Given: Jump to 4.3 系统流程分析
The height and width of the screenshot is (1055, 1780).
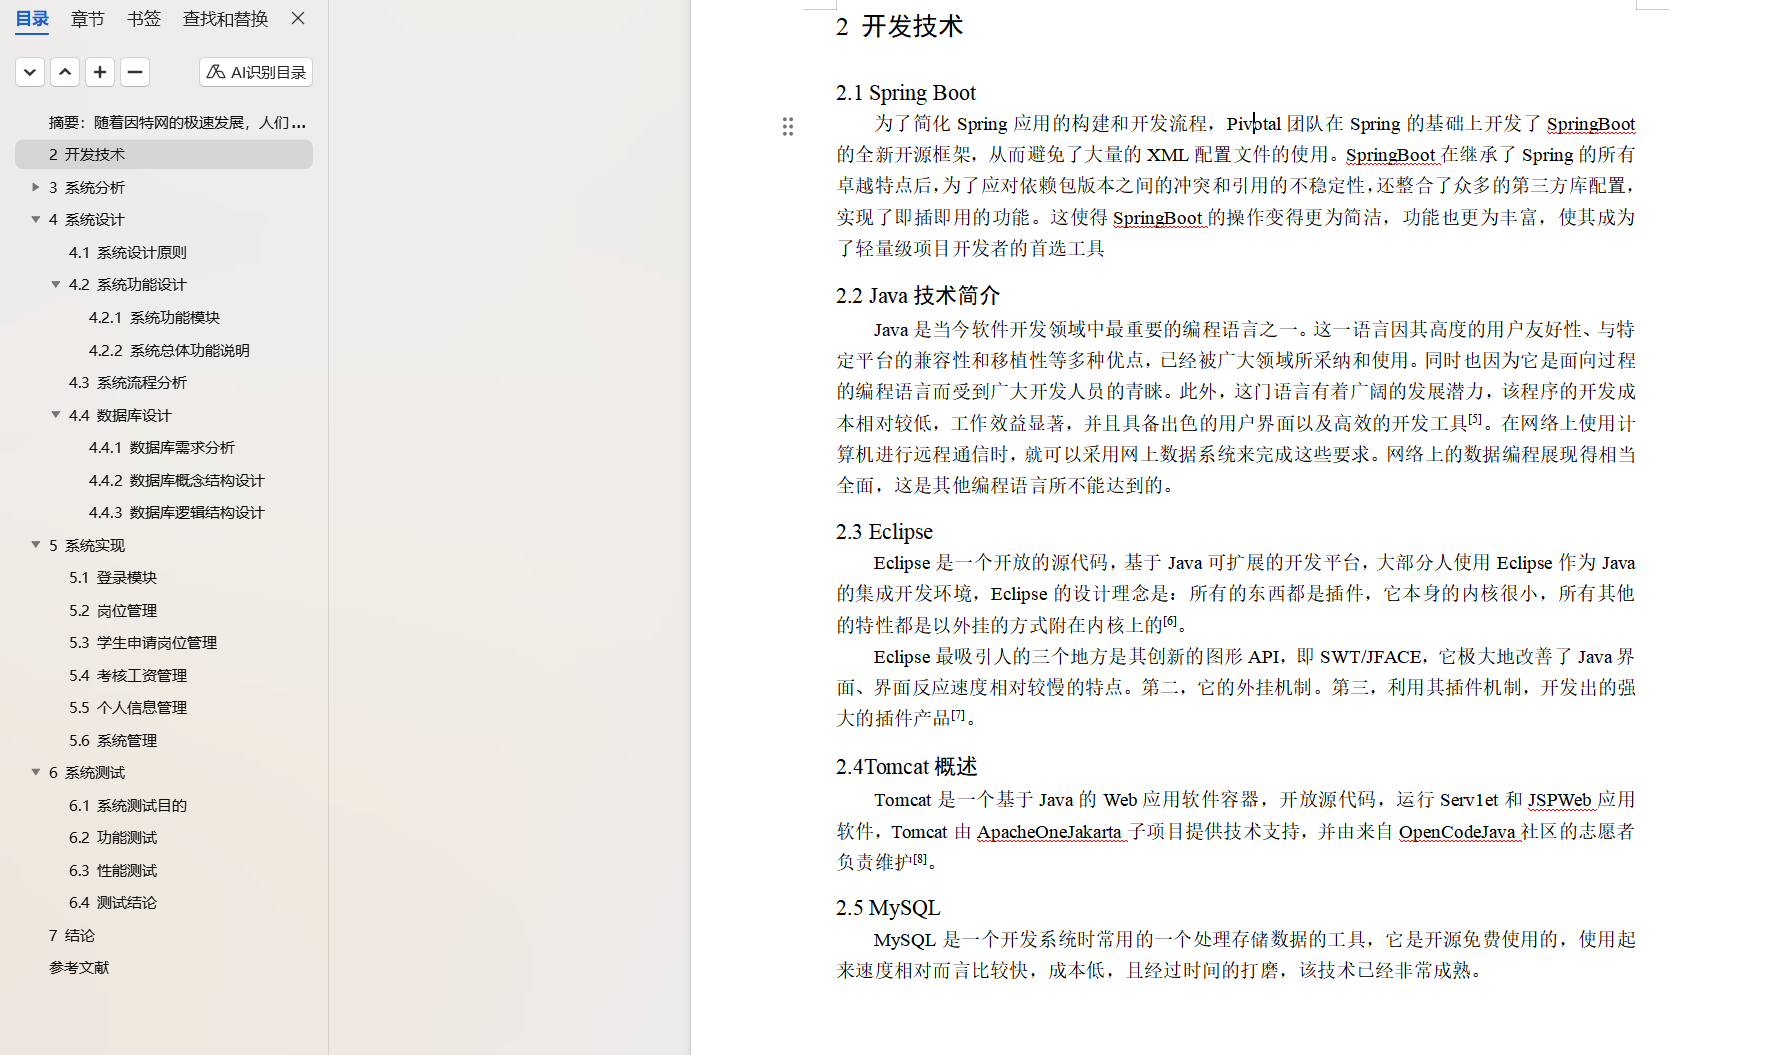Looking at the screenshot, I should [128, 382].
